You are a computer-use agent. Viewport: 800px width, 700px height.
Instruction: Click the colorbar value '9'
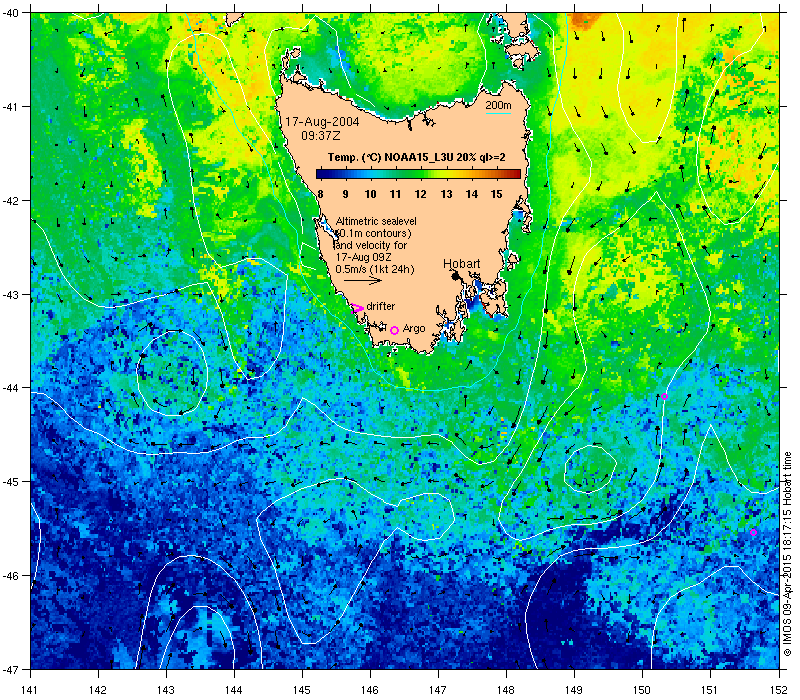point(345,194)
